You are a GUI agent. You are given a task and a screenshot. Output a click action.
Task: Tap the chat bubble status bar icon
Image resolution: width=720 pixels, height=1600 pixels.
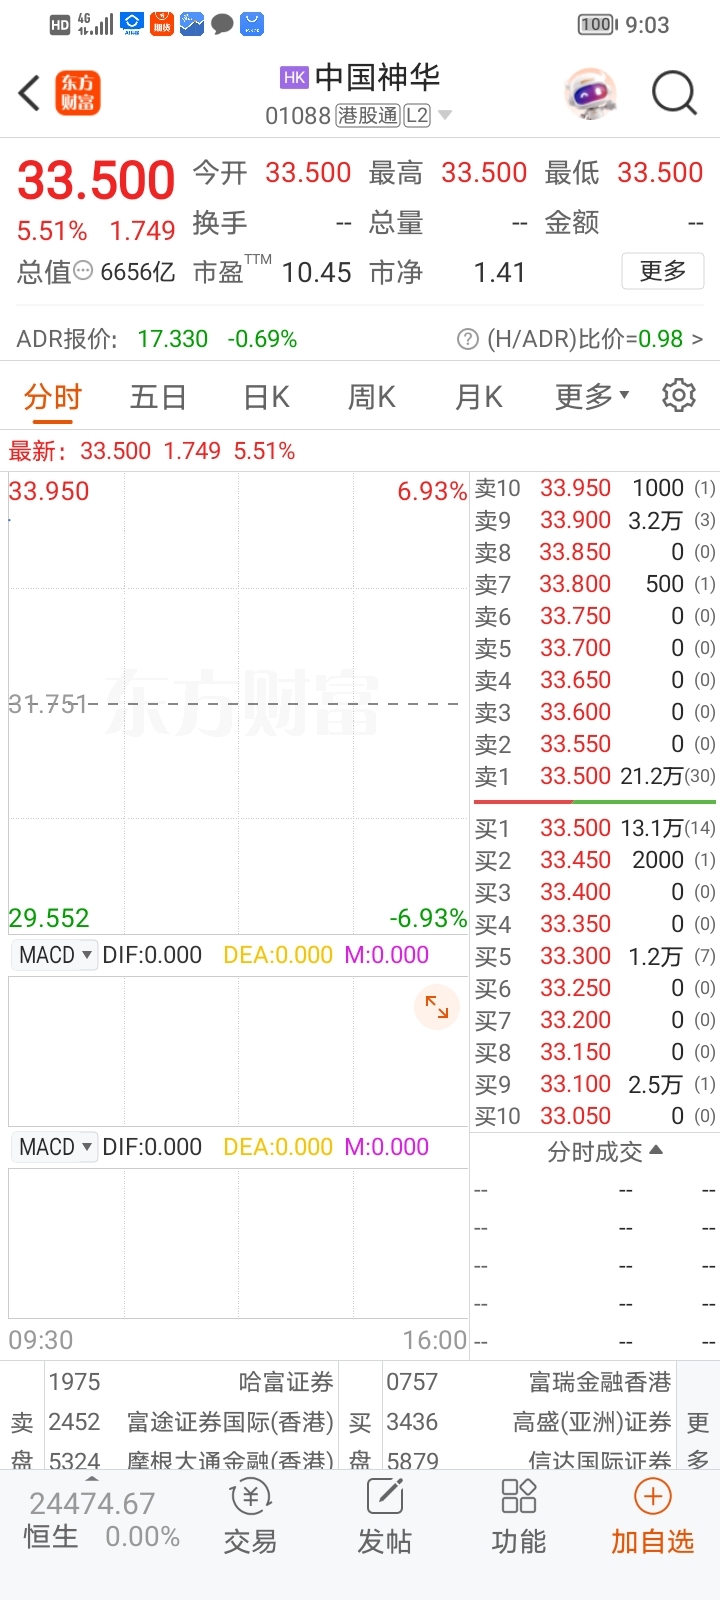[x=223, y=24]
